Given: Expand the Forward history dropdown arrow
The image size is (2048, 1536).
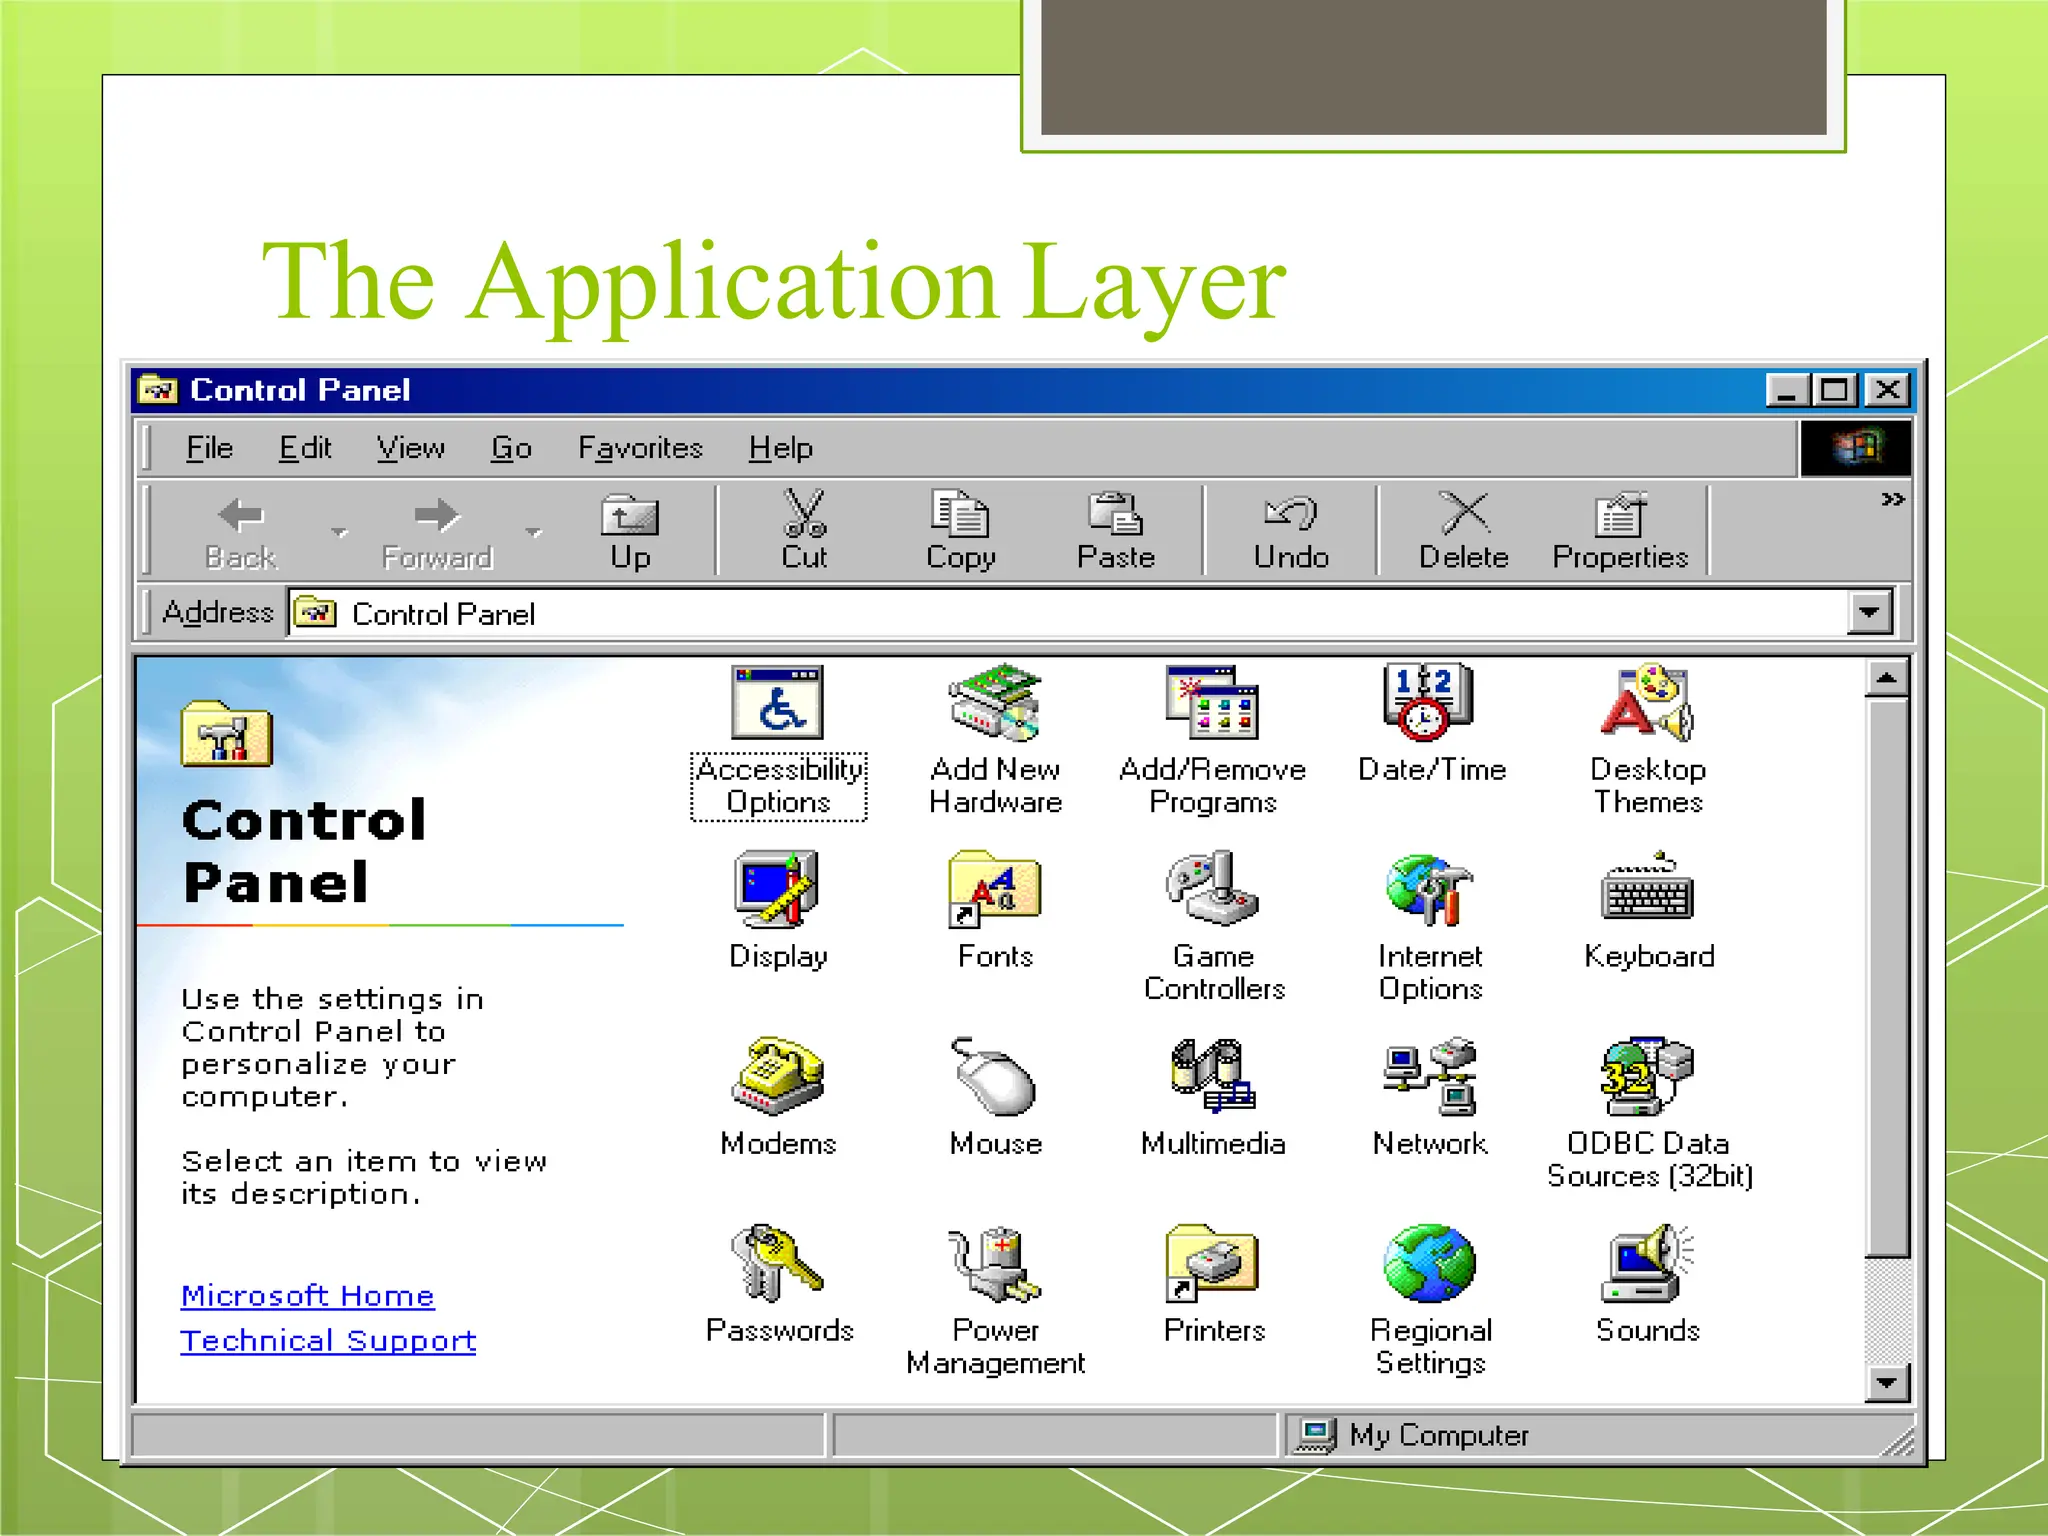Looking at the screenshot, I should click(534, 532).
